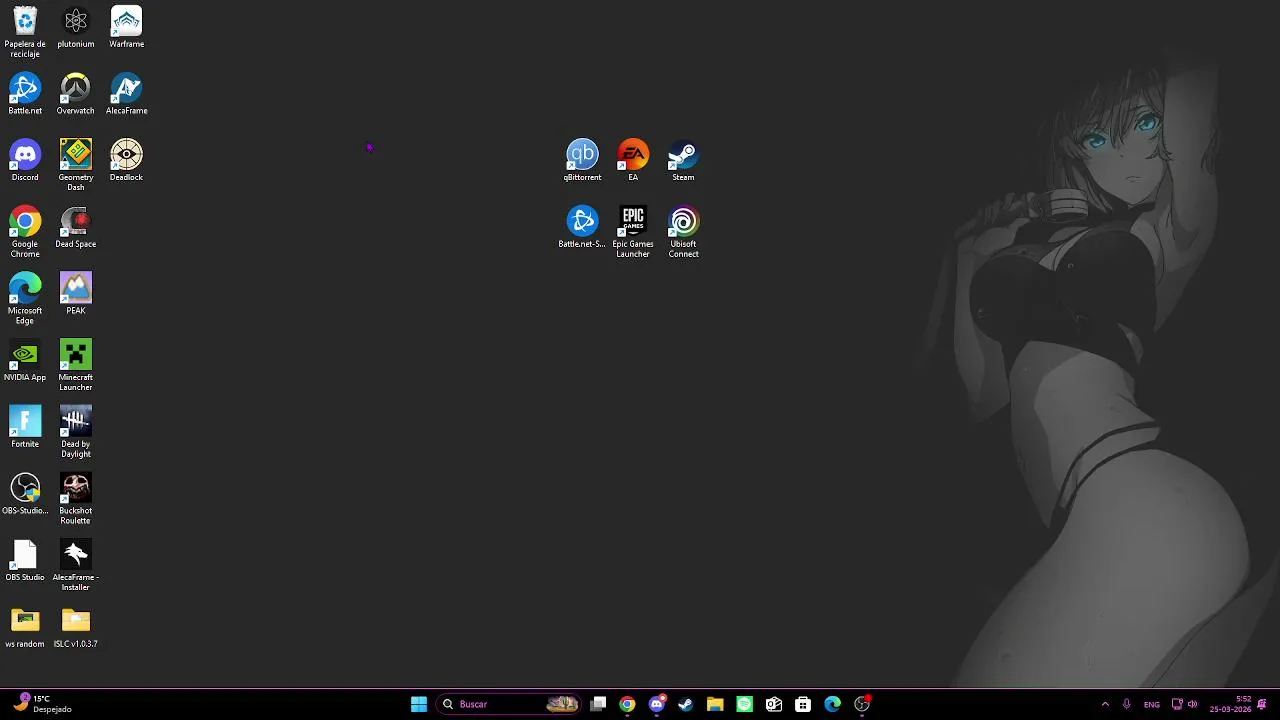1280x720 pixels.
Task: Open Steam from the taskbar
Action: coord(685,704)
